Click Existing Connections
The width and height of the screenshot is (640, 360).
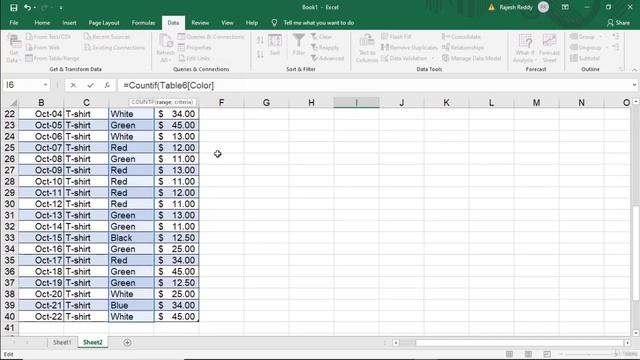click(x=114, y=47)
